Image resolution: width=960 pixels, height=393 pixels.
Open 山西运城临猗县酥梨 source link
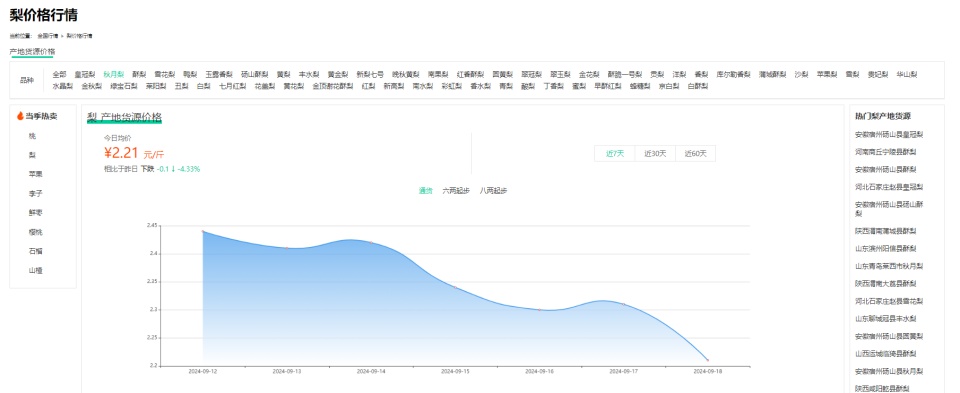point(886,354)
